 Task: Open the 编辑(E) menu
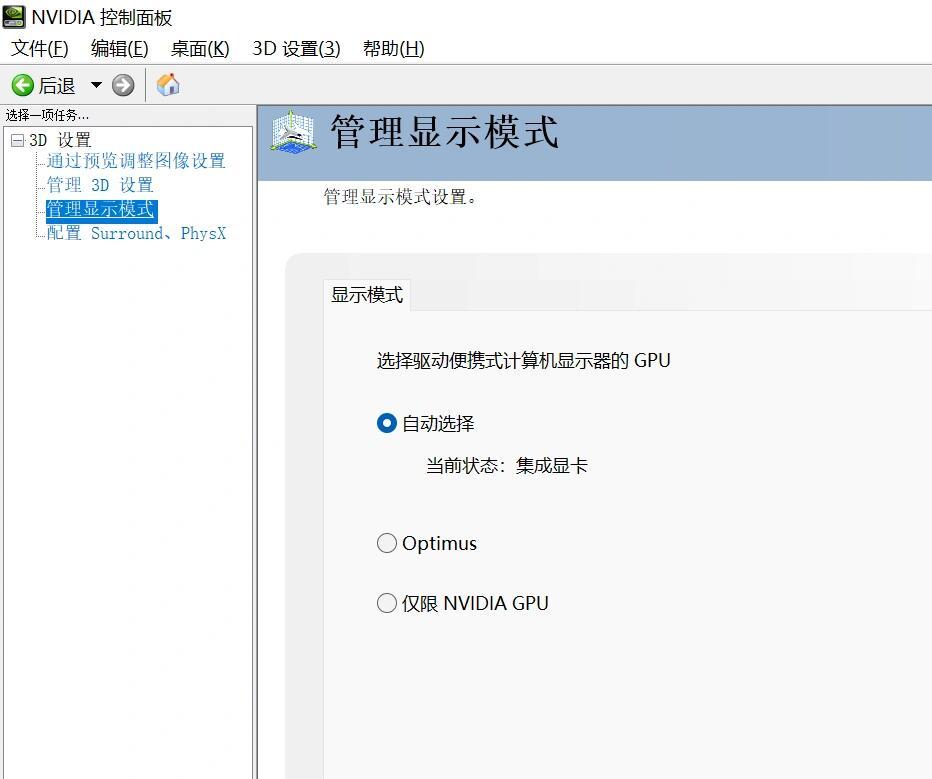119,48
